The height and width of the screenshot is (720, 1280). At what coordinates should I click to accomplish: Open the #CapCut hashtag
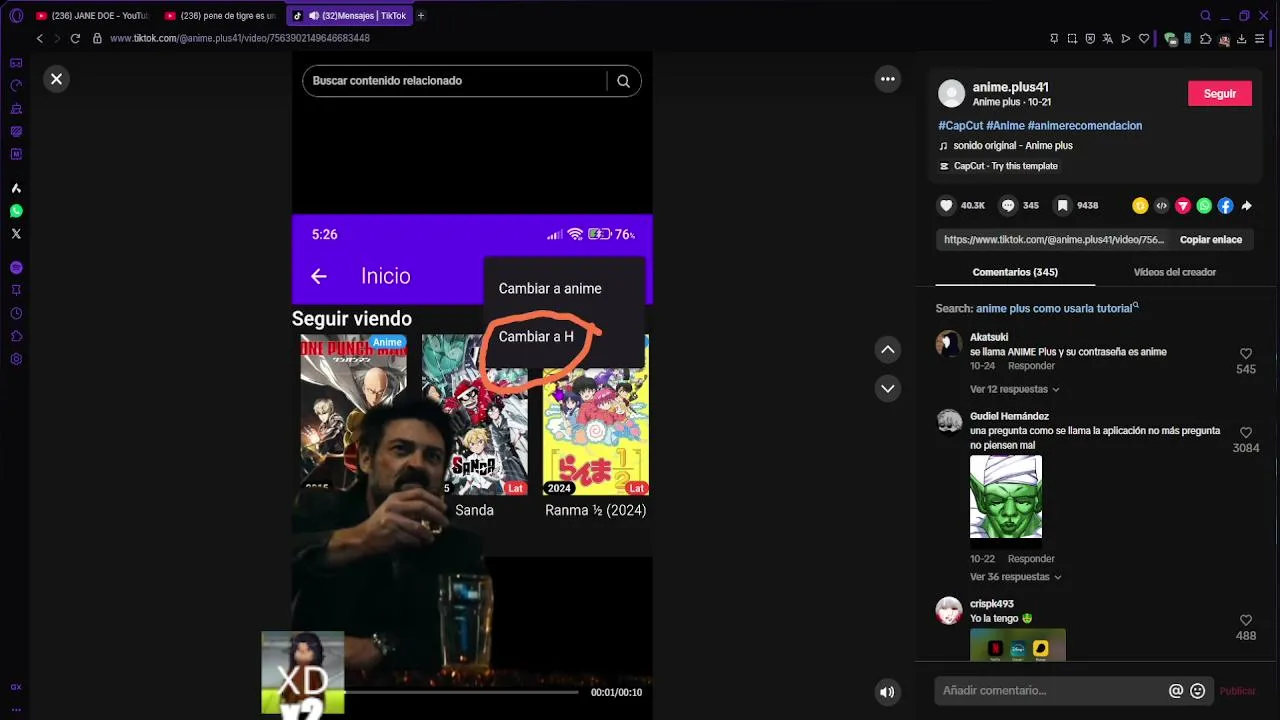(960, 126)
